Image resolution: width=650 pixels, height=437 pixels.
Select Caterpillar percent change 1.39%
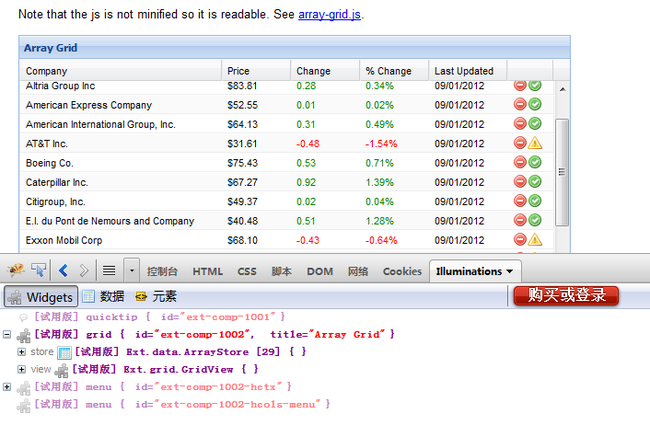point(379,182)
